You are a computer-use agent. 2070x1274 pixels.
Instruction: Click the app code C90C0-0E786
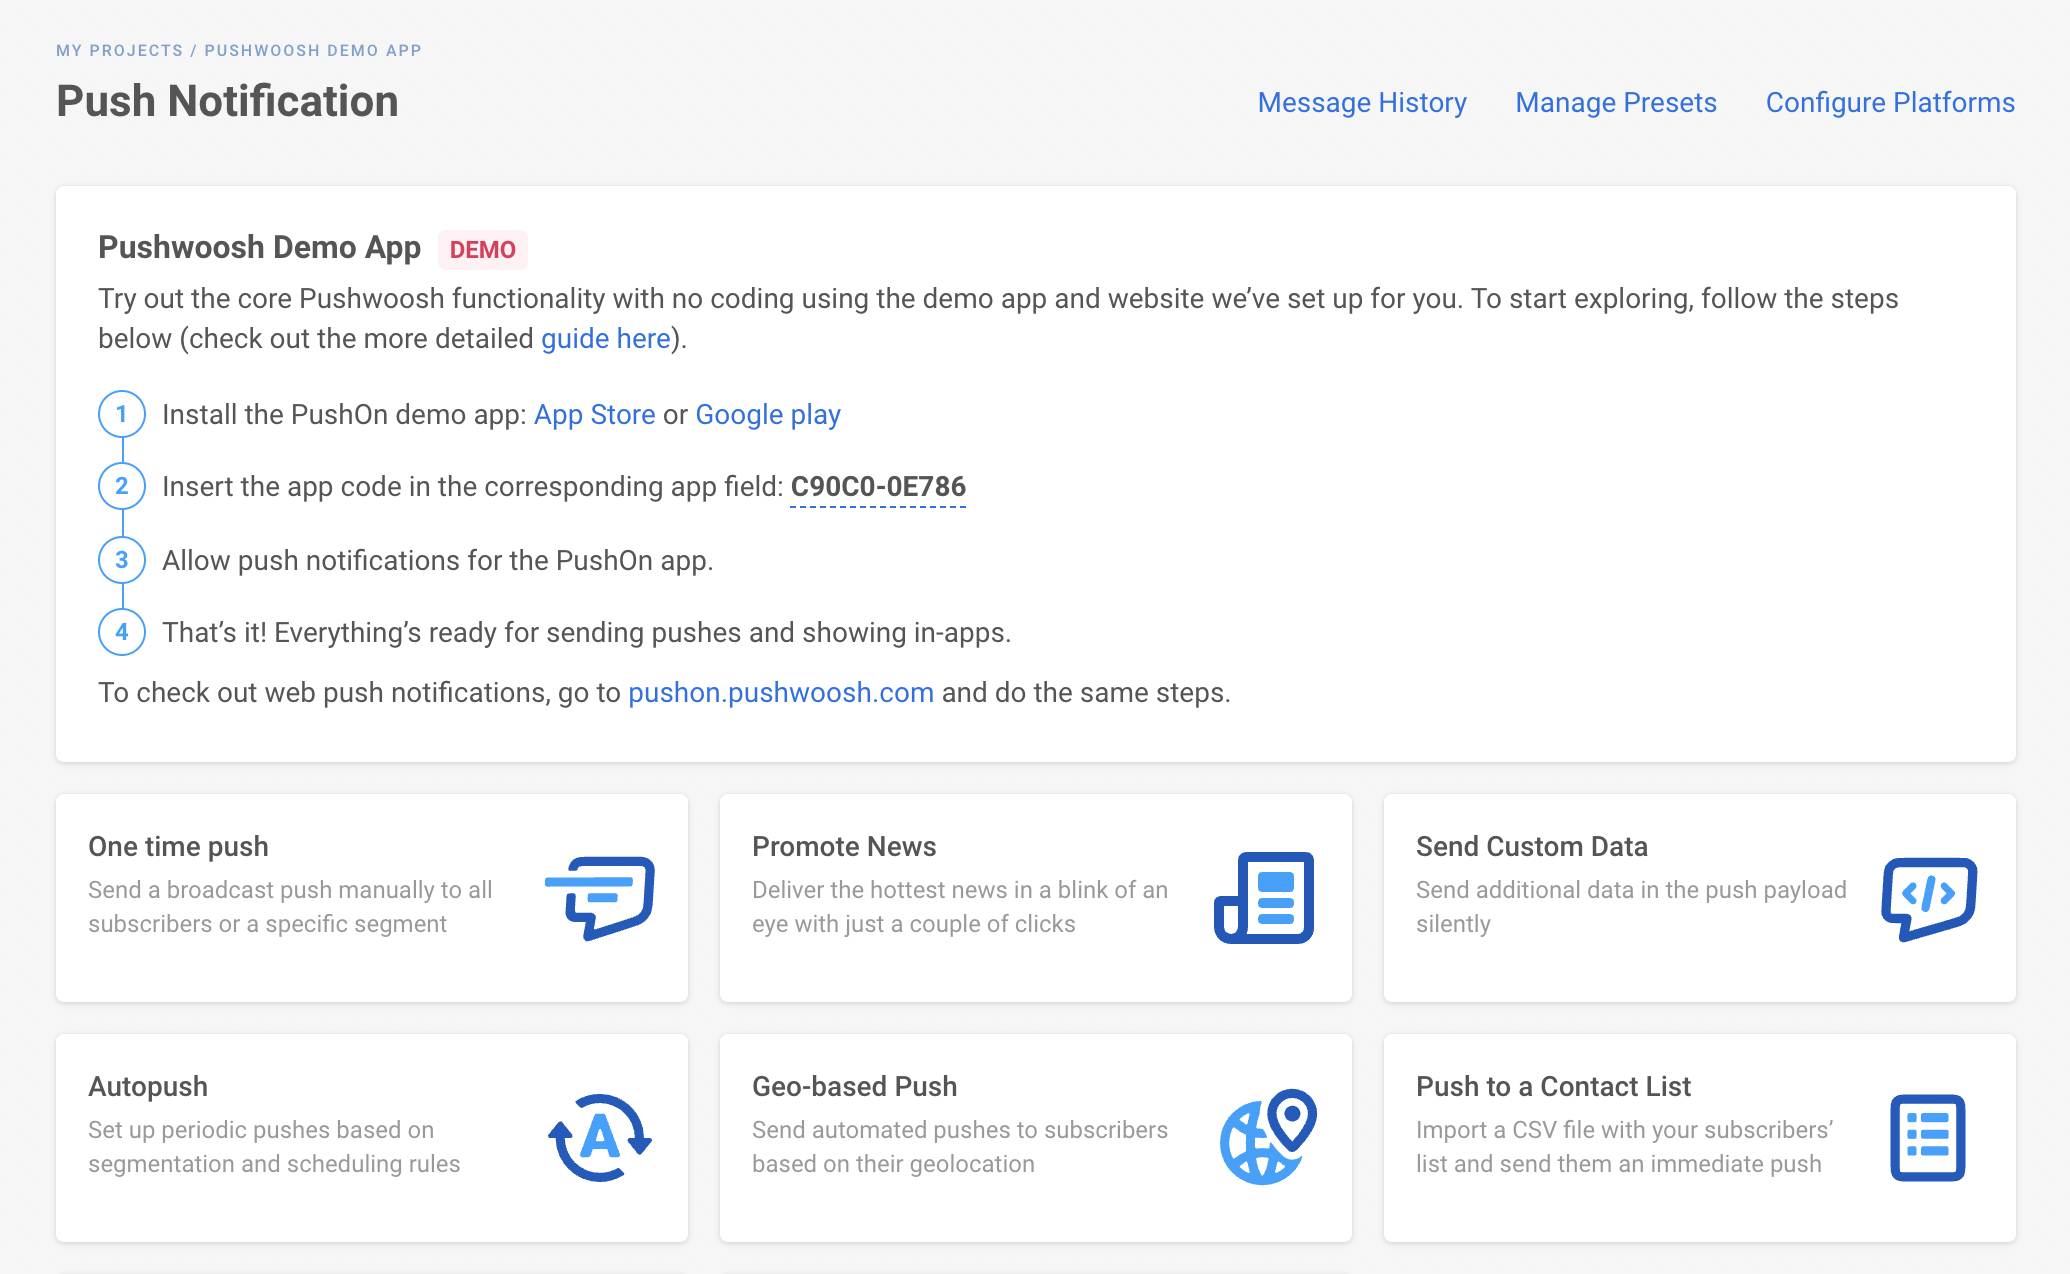pos(878,487)
